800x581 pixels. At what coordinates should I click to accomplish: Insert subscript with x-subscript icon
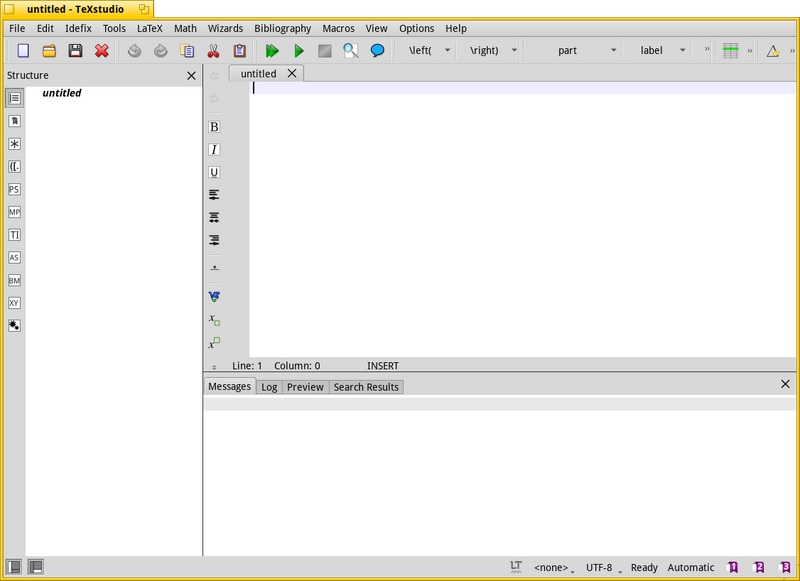point(214,319)
